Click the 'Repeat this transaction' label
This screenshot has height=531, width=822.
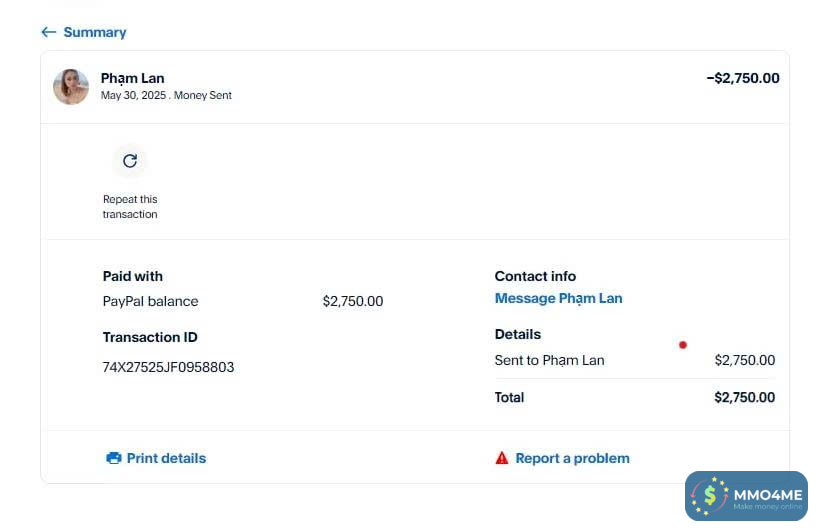coord(130,206)
